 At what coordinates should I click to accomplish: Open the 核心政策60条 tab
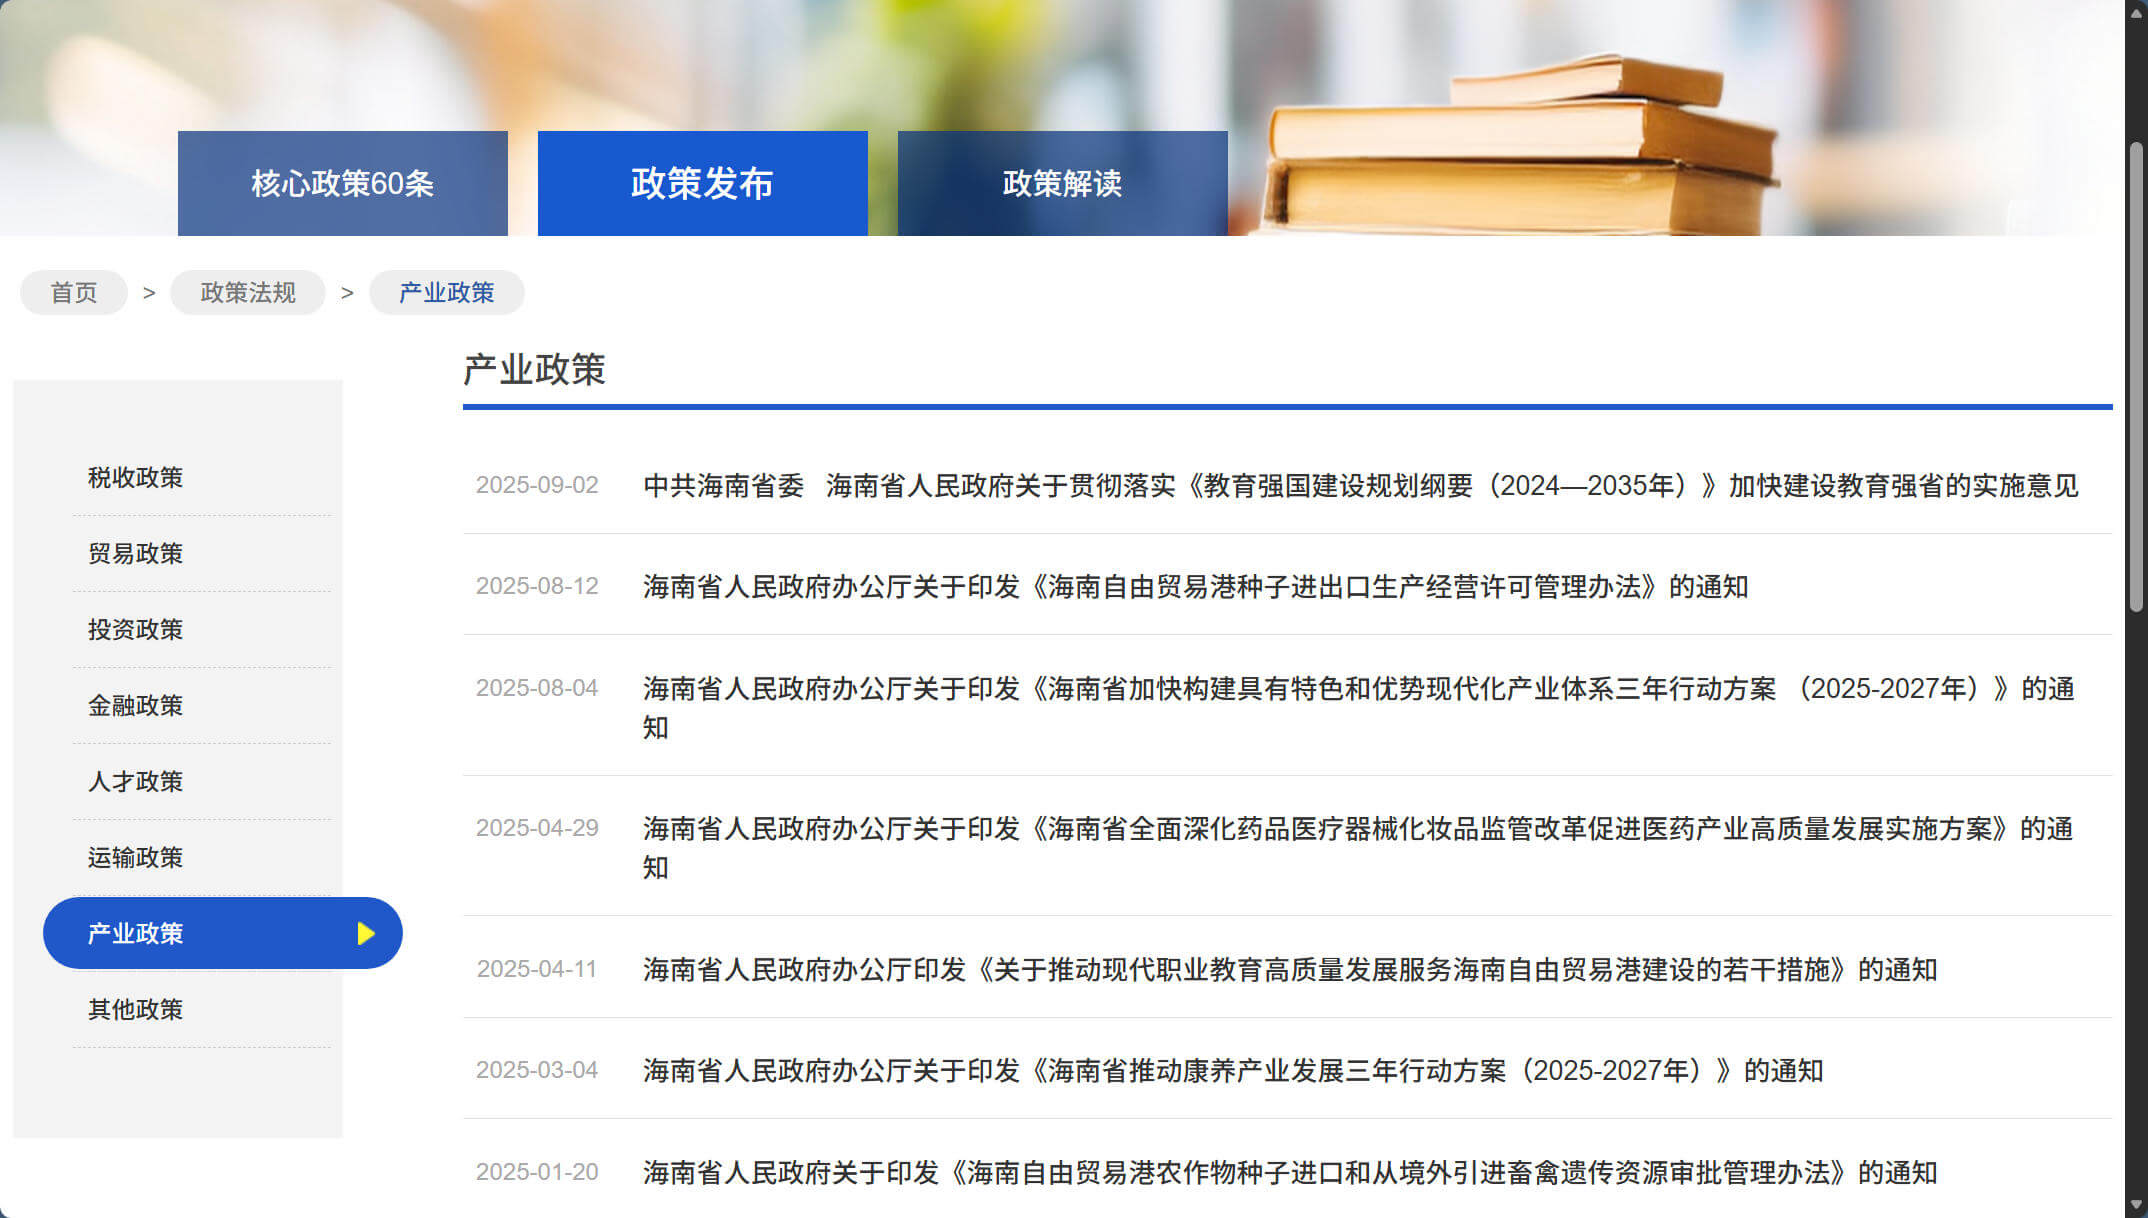[342, 184]
